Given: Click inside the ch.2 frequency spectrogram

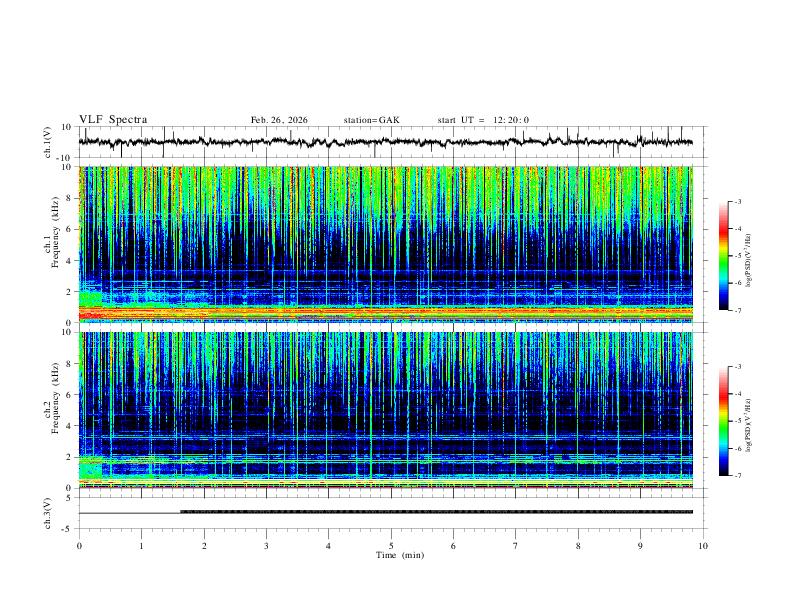Looking at the screenshot, I should tap(386, 410).
